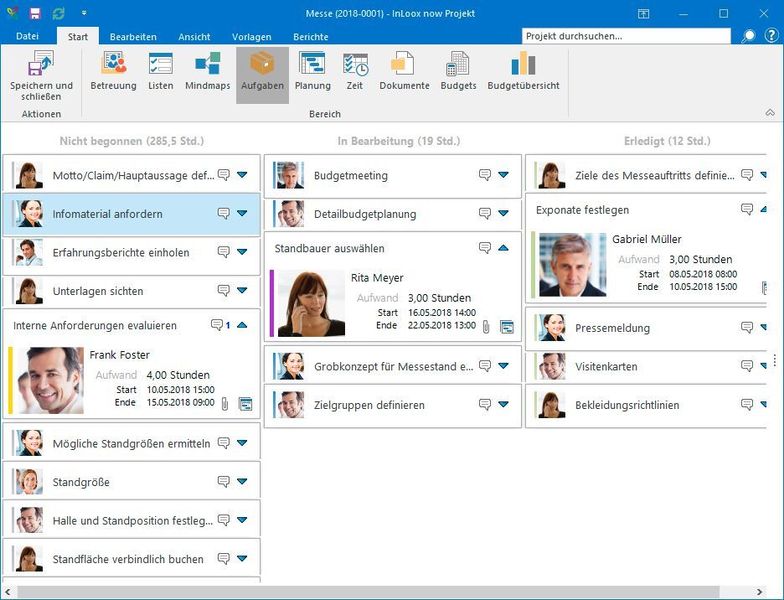Collapse the ribbon with chevron arrow

click(x=770, y=113)
